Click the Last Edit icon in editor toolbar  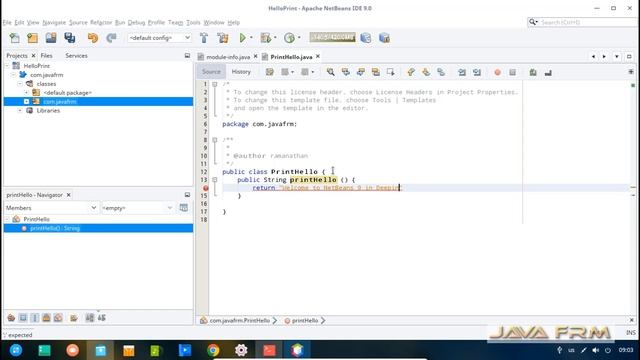[x=270, y=72]
